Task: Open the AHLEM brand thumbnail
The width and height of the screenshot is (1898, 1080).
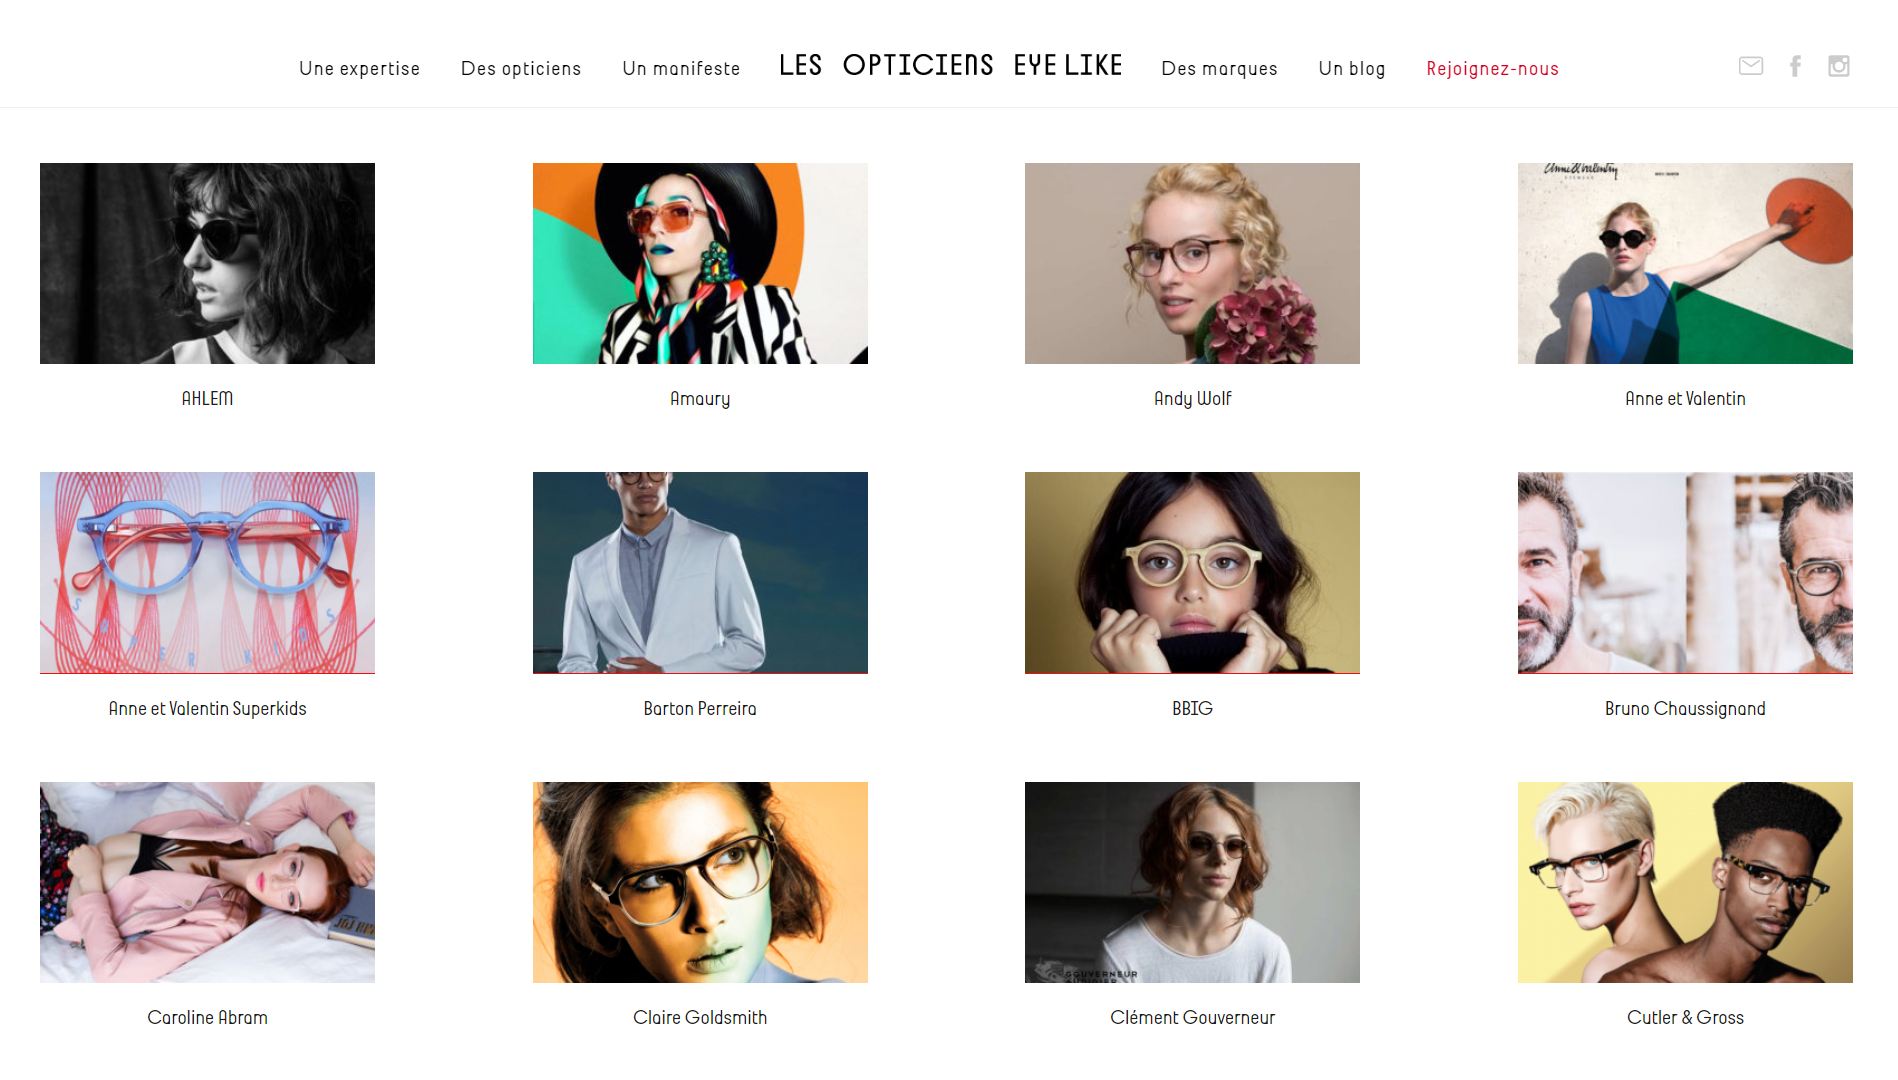Action: click(207, 263)
